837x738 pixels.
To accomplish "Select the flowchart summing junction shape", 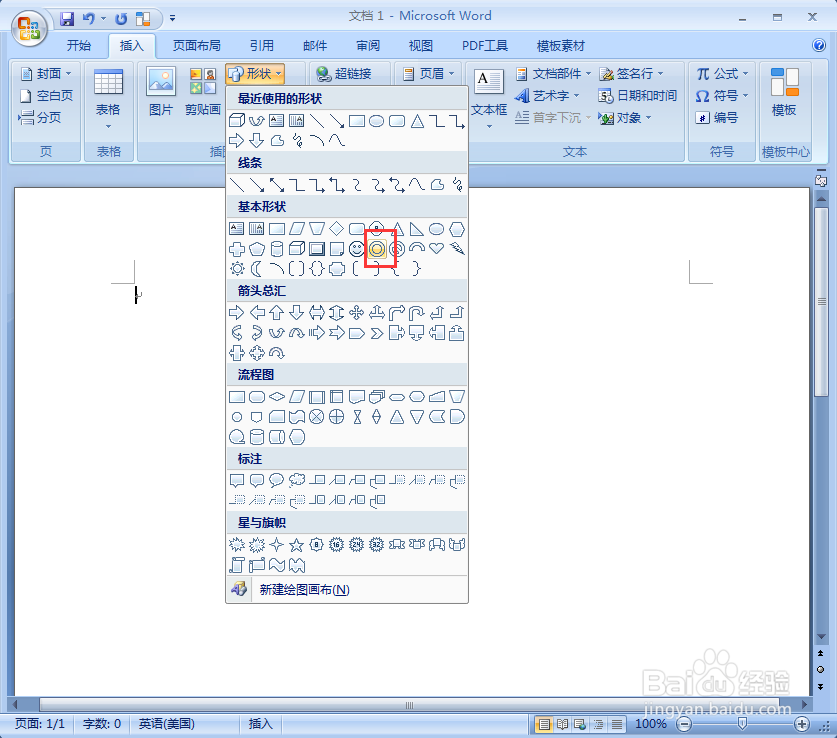I will (317, 417).
